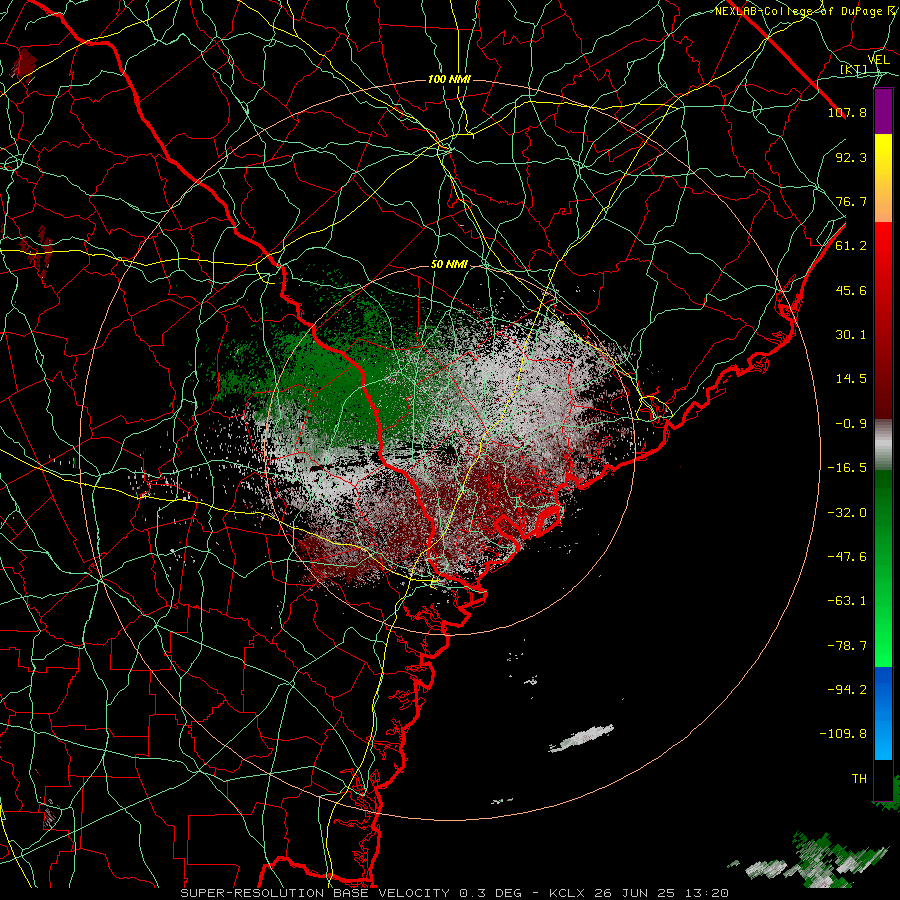The width and height of the screenshot is (900, 900).
Task: Click the 76.7 velocity scale value
Action: (851, 201)
